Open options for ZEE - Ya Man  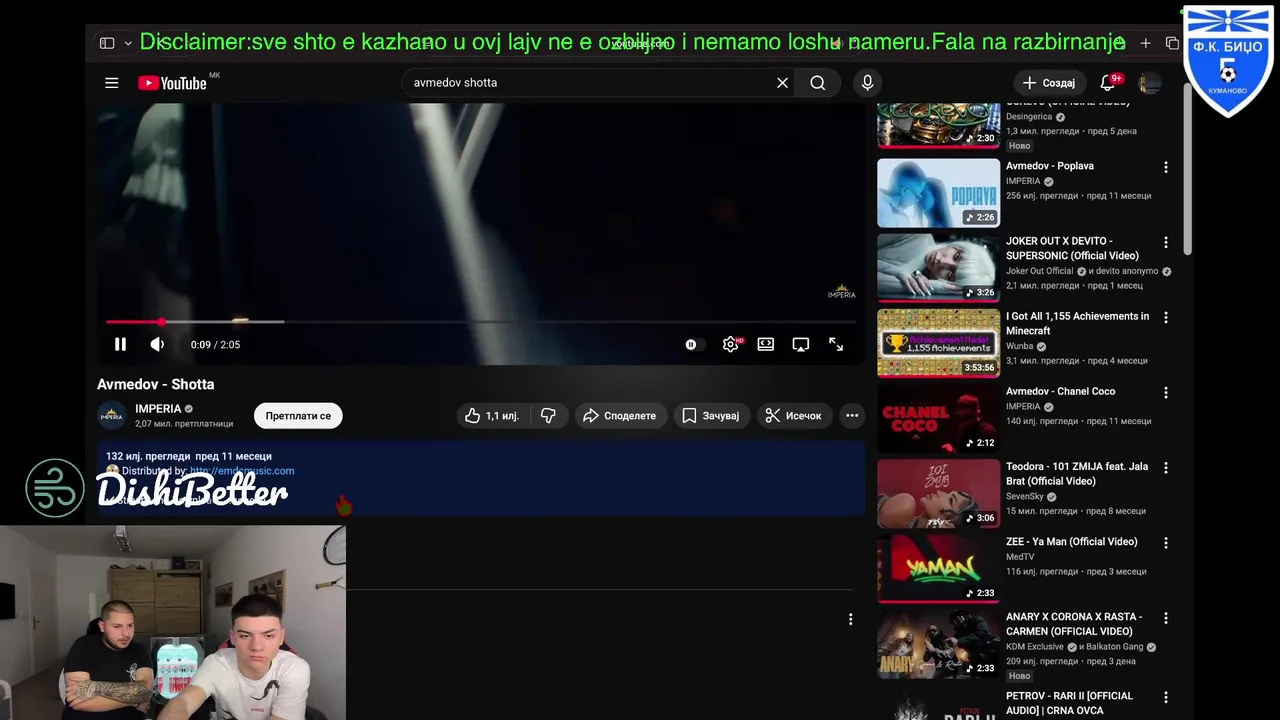1165,542
